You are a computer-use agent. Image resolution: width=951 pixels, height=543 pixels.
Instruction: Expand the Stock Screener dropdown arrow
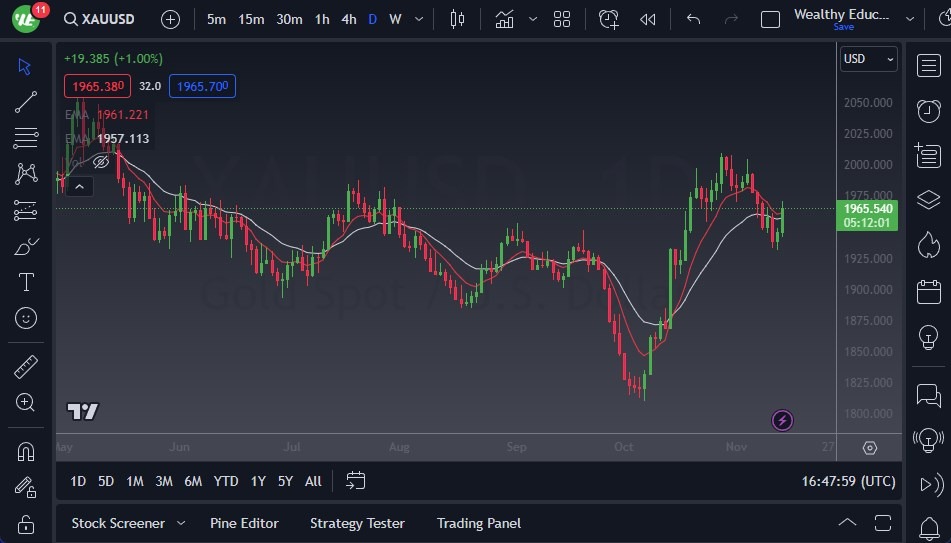click(181, 523)
